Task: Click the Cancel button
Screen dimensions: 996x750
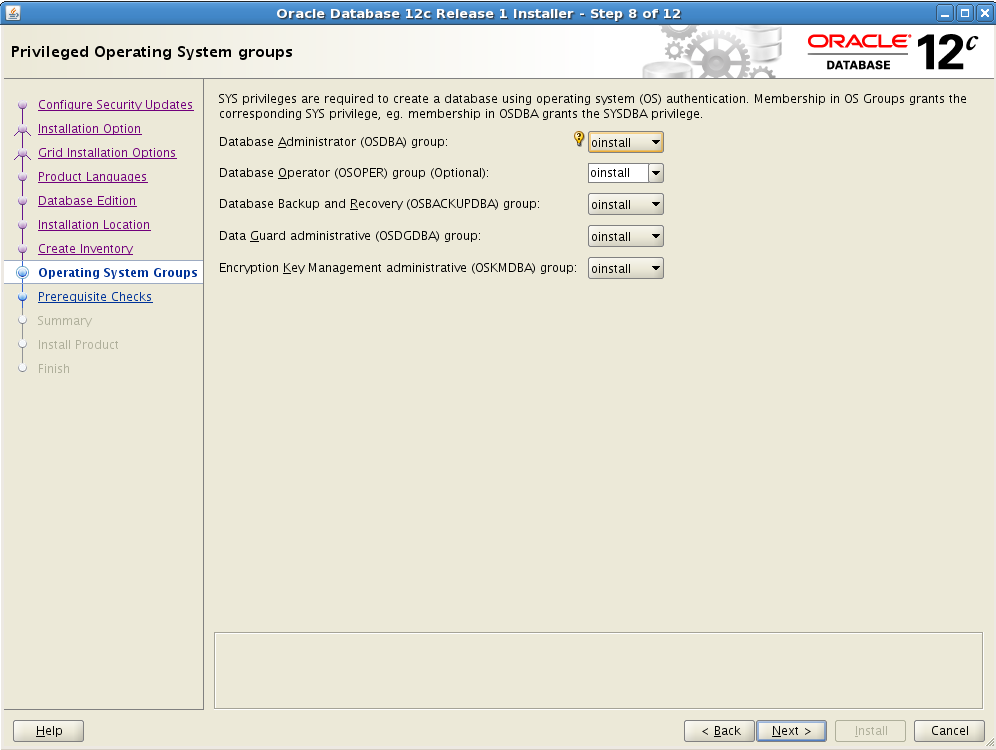Action: pyautogui.click(x=950, y=731)
